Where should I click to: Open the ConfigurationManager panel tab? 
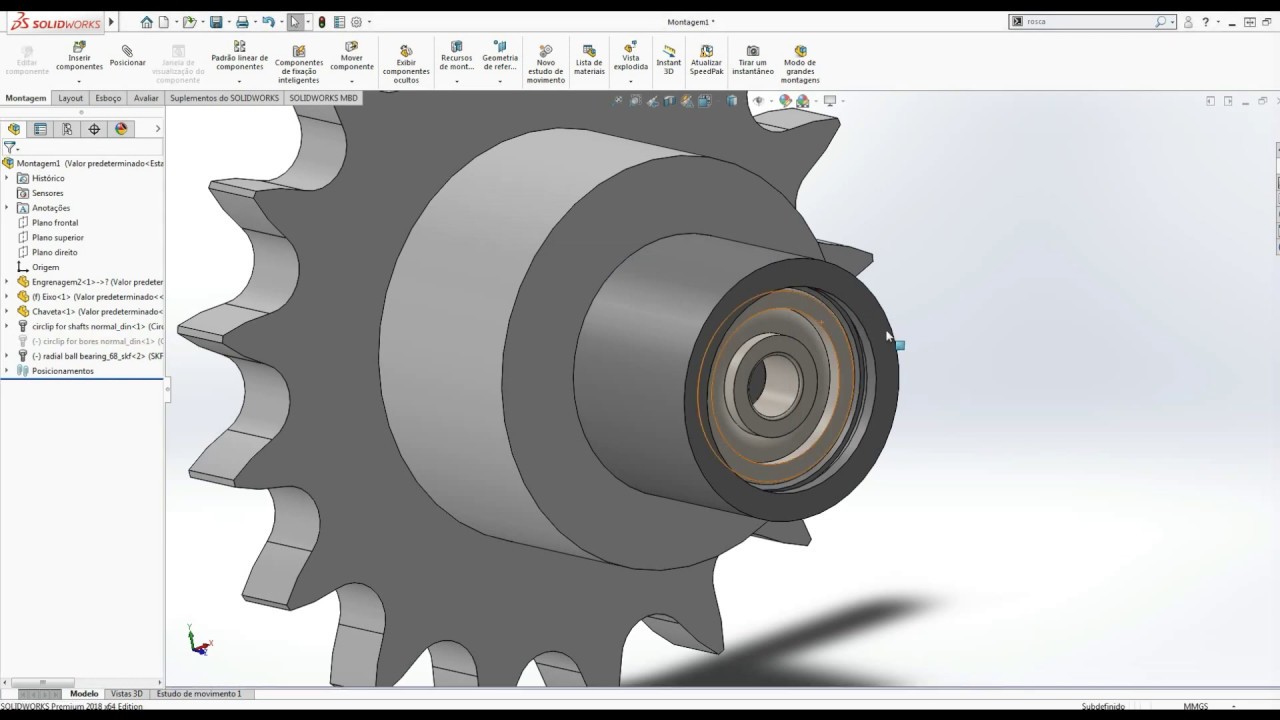coord(67,129)
